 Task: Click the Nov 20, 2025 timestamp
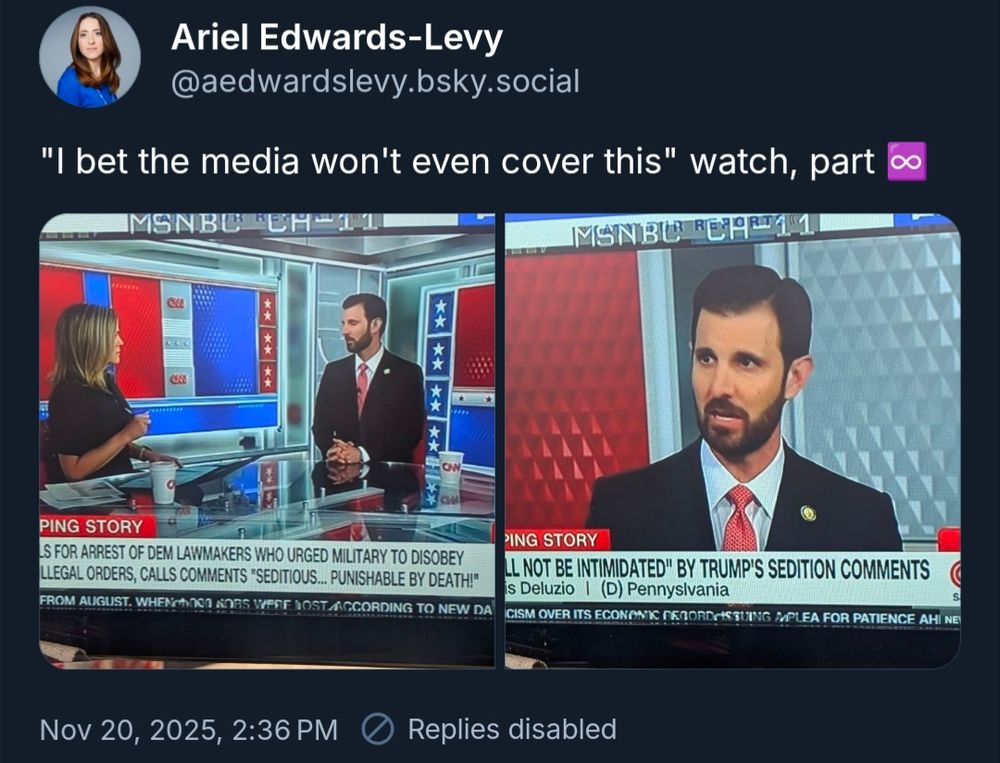point(189,729)
